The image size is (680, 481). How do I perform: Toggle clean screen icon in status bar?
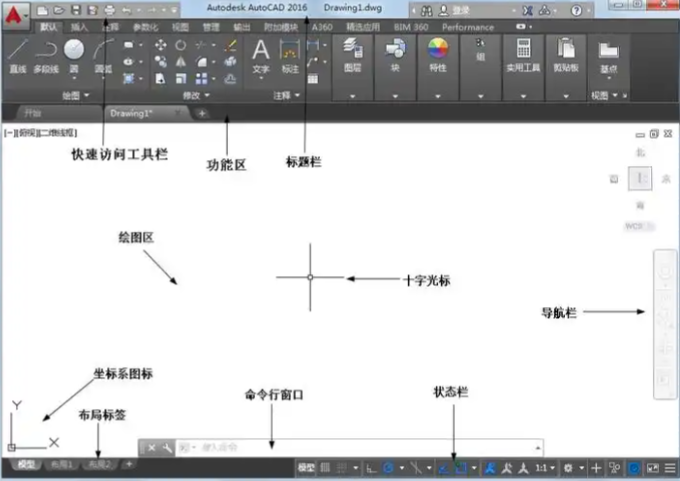[653, 468]
